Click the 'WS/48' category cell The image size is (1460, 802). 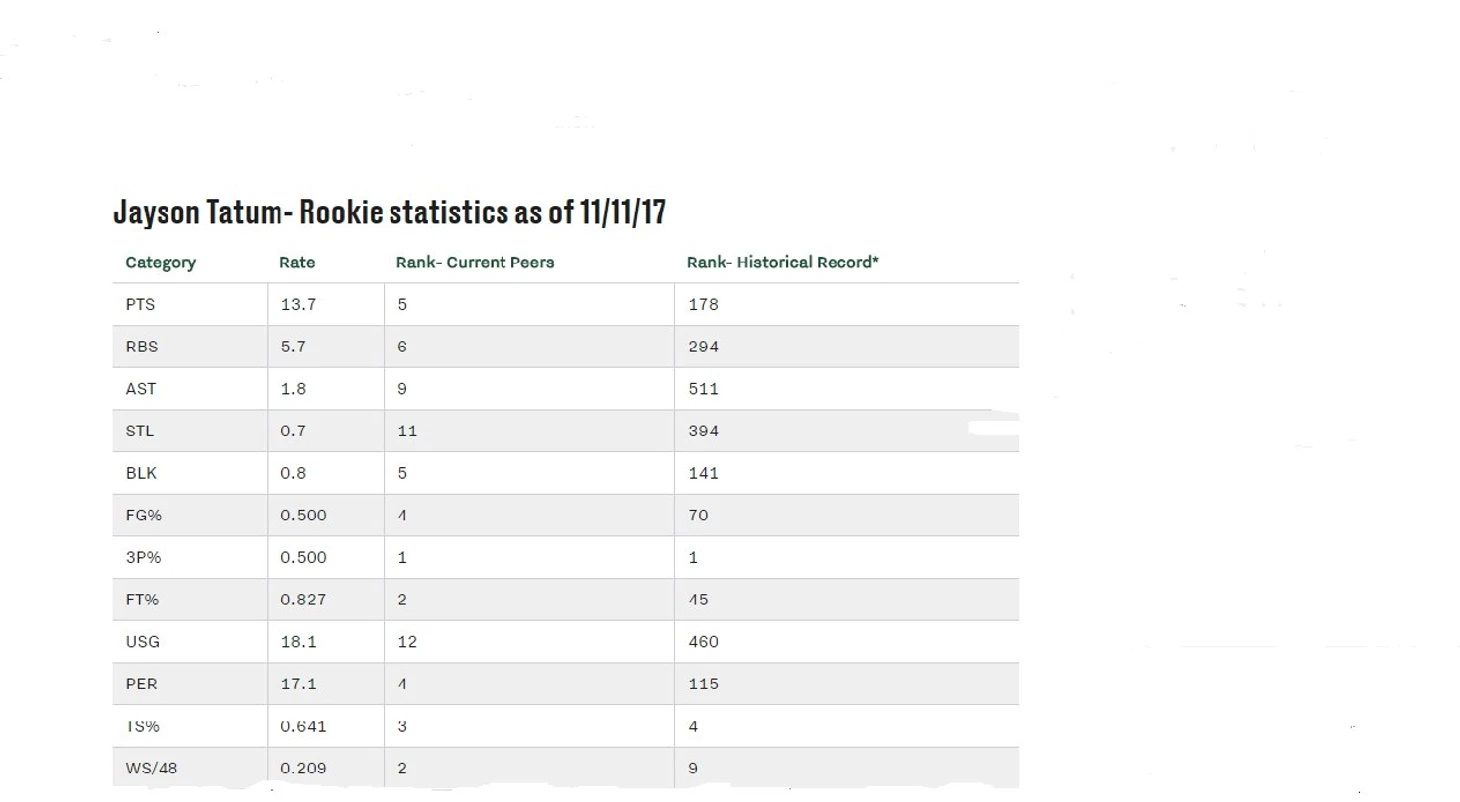pos(151,768)
